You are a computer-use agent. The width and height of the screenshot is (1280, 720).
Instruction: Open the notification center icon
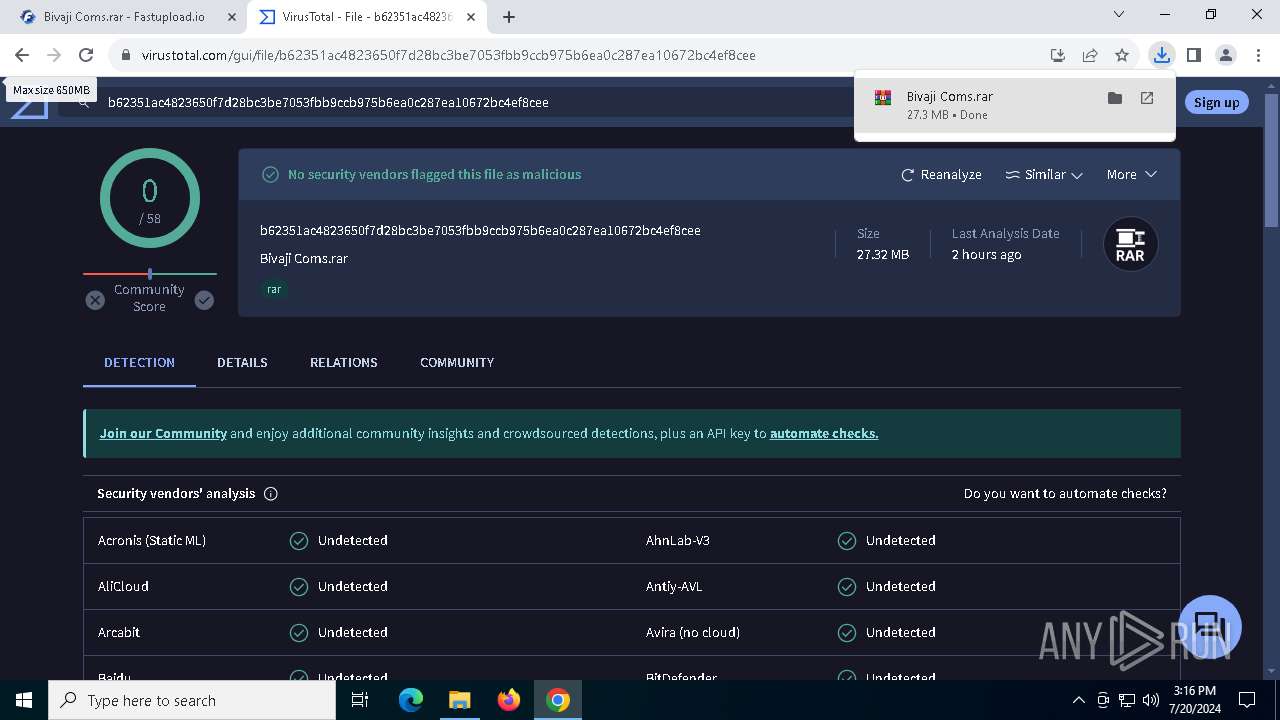click(1247, 700)
